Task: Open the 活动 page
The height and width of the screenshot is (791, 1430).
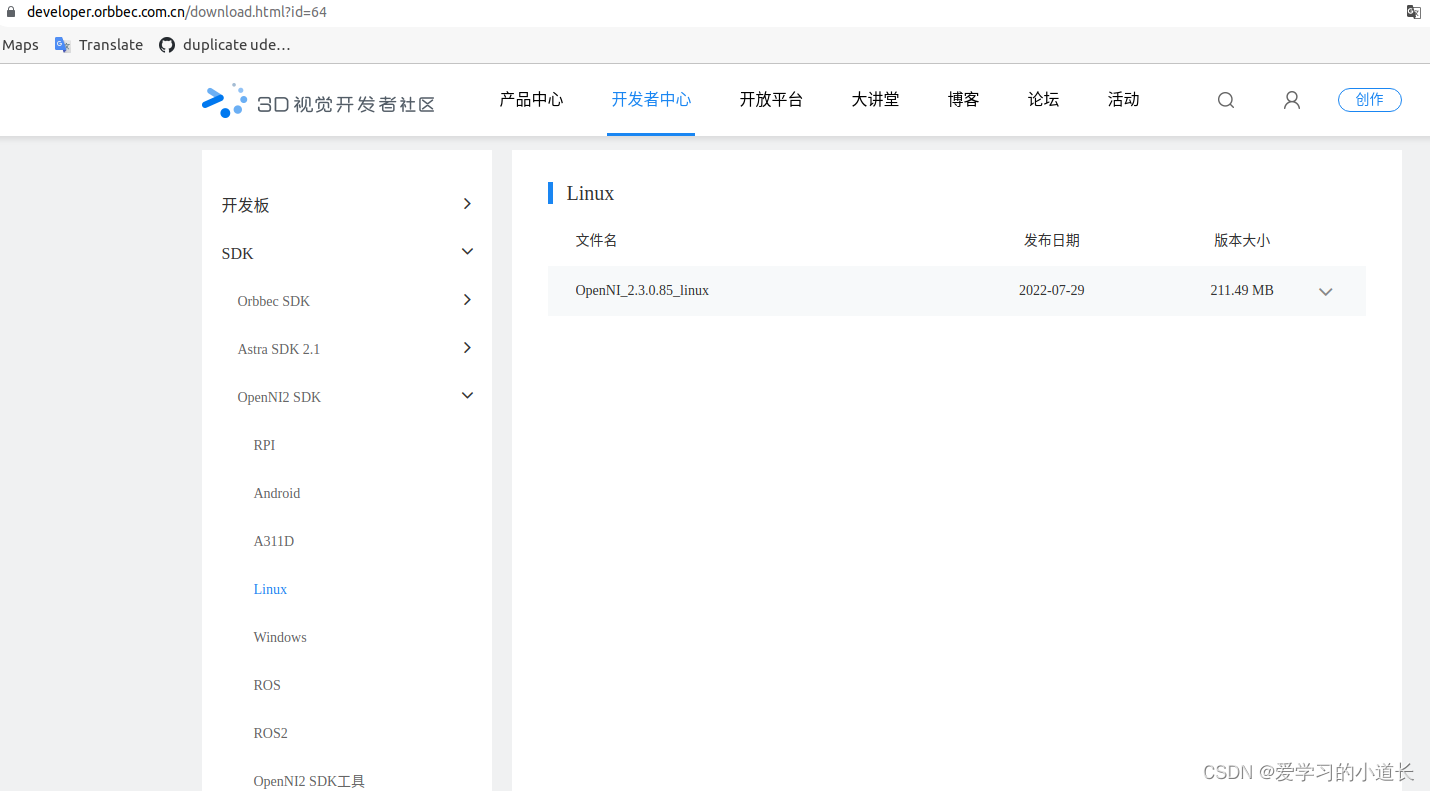Action: tap(1123, 100)
